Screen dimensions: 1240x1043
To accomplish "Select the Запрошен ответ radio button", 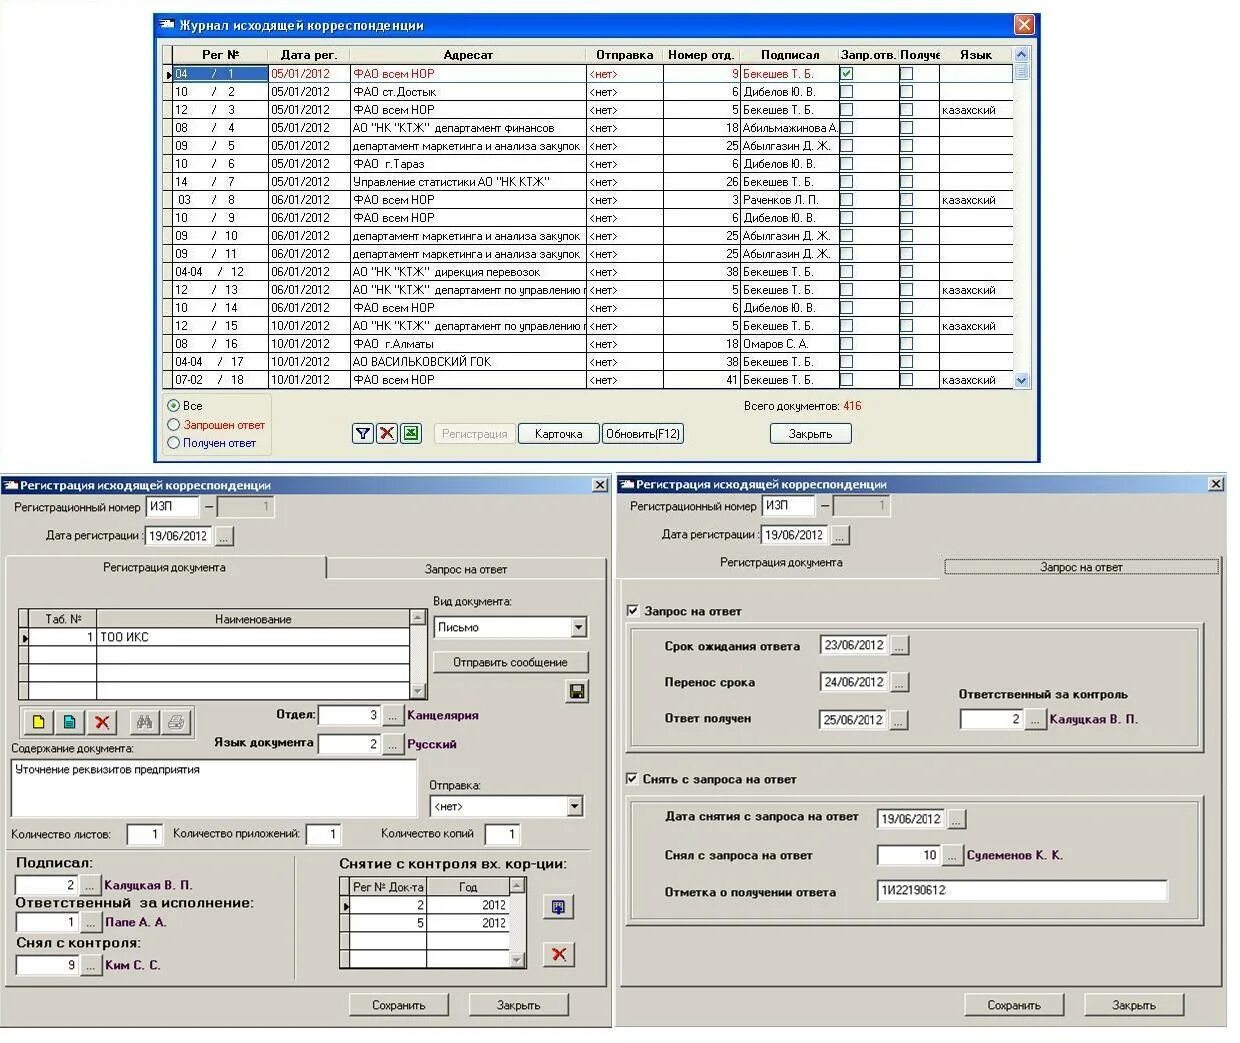I will [174, 425].
